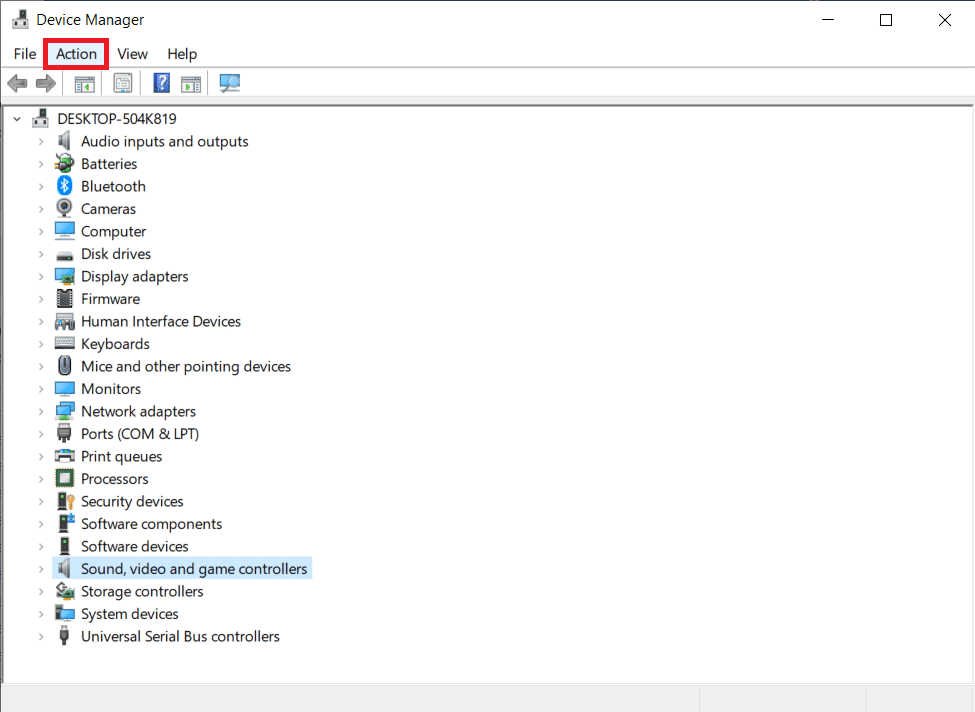Select Mice and other pointing devices
The width and height of the screenshot is (975, 712).
click(186, 366)
